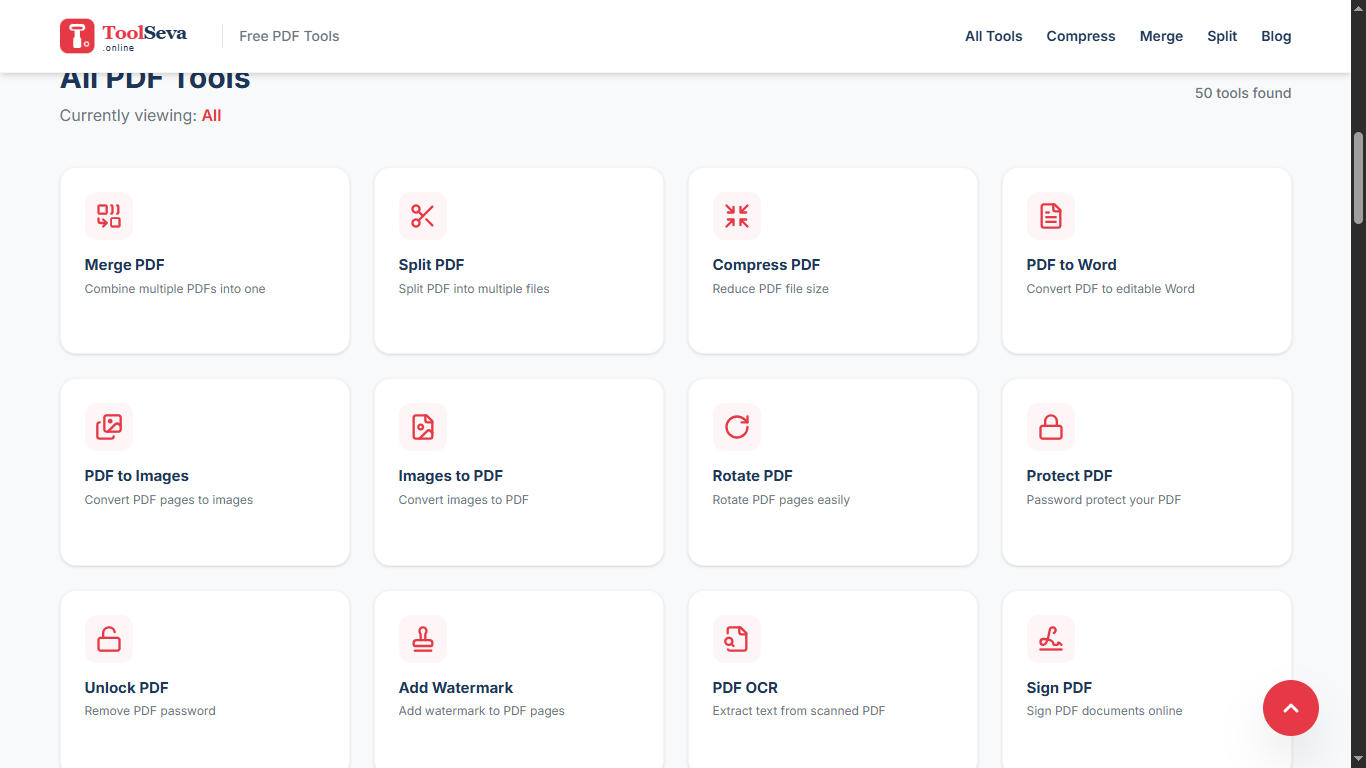Open the Split navigation link
The width and height of the screenshot is (1366, 768).
(x=1222, y=36)
